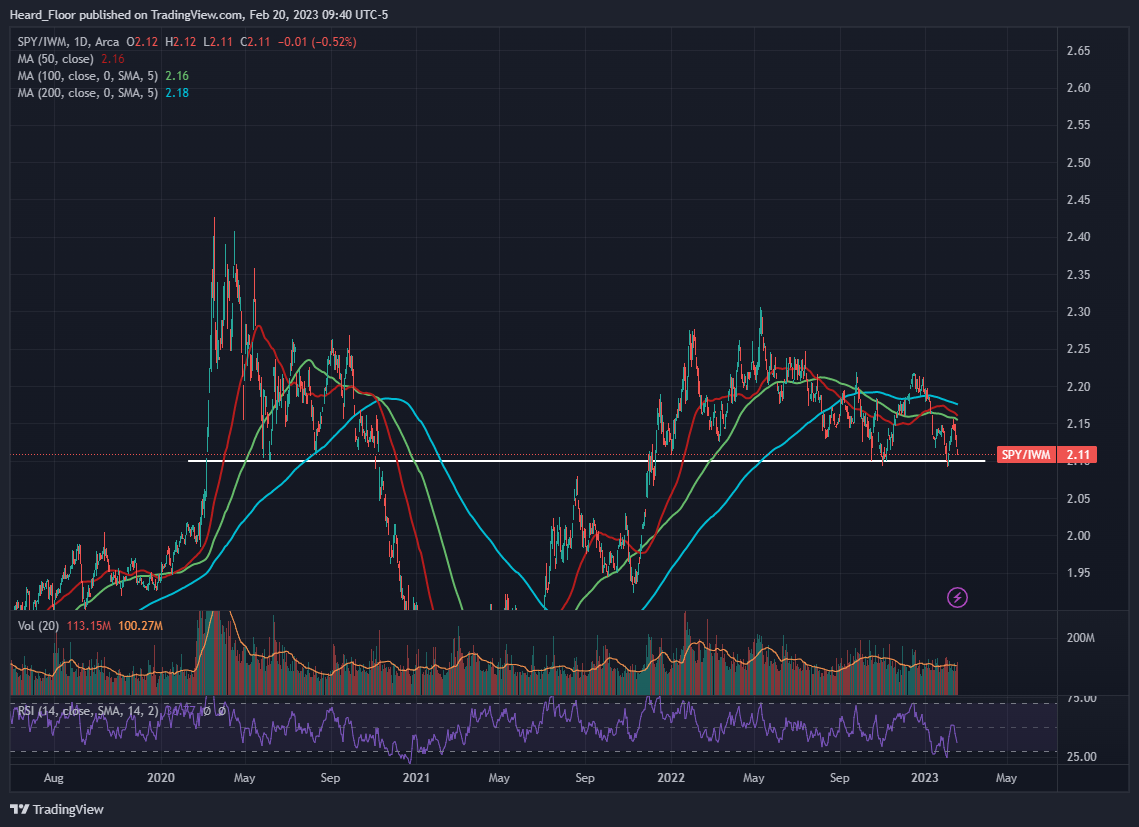This screenshot has height=827, width=1139.
Task: Click the 2.40 price axis label
Action: point(1078,237)
